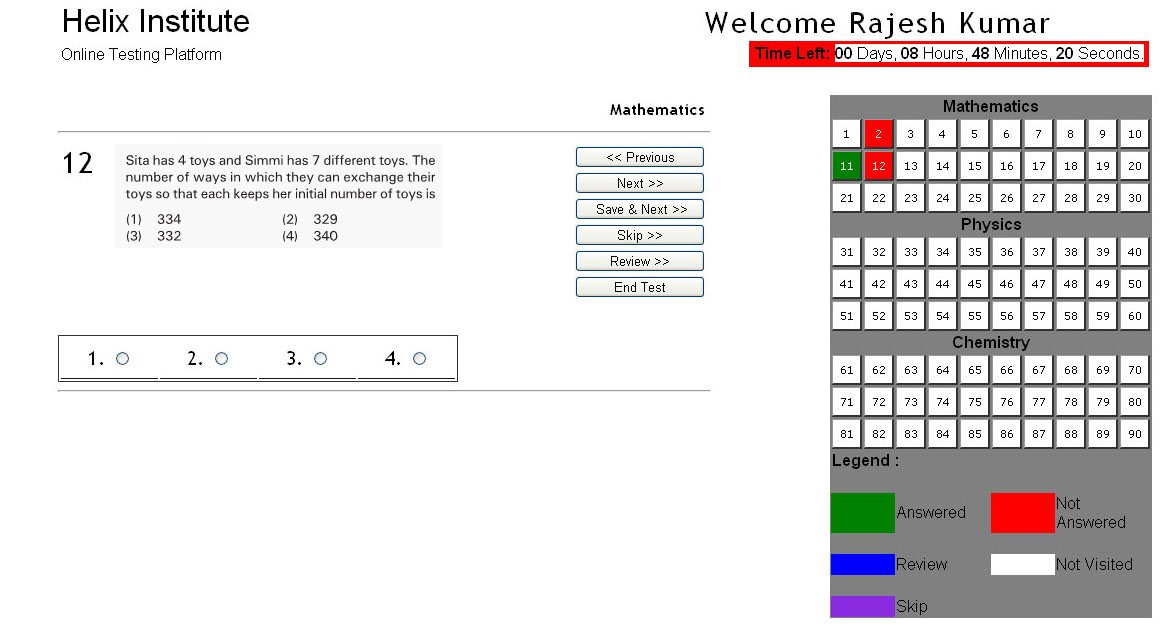Open Chemistry question 90
The width and height of the screenshot is (1174, 644).
1134,434
